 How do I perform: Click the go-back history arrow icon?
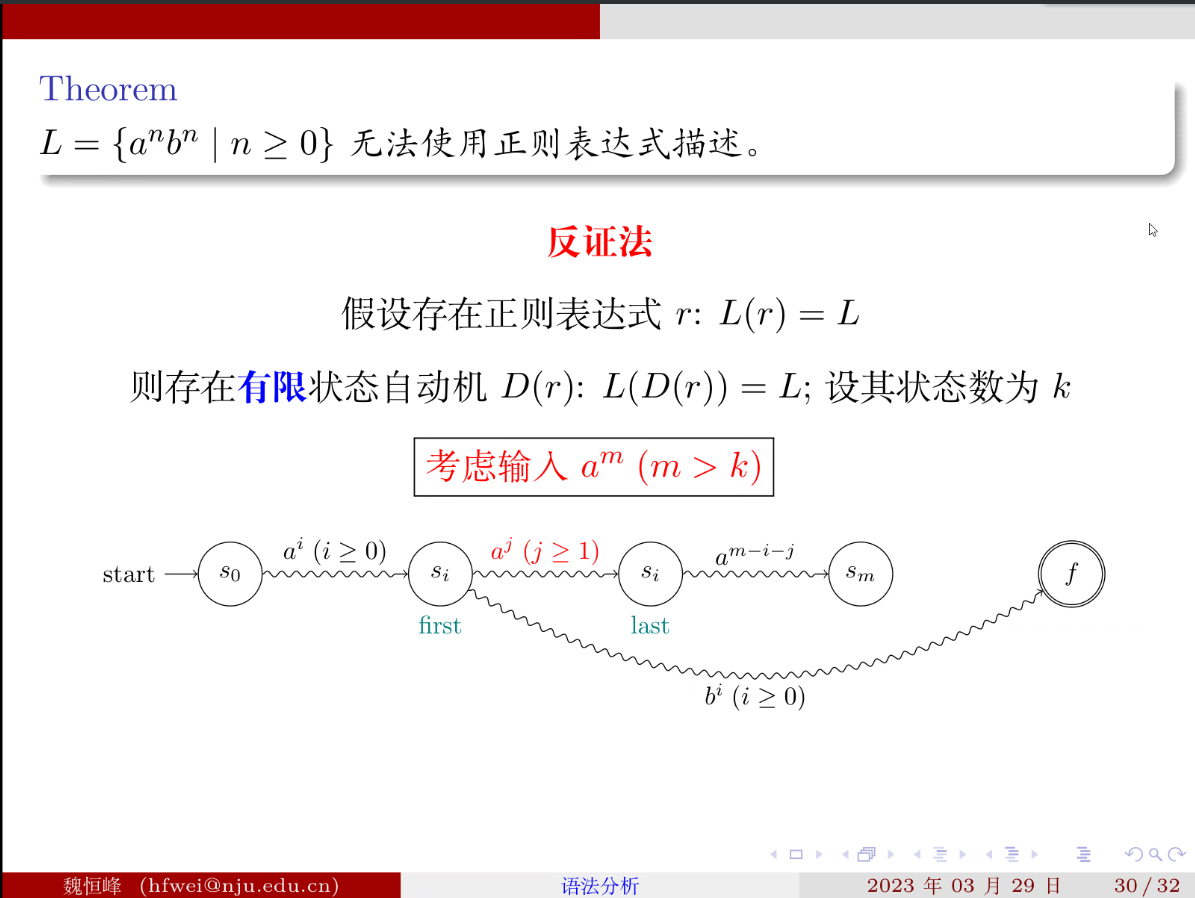(x=1135, y=853)
